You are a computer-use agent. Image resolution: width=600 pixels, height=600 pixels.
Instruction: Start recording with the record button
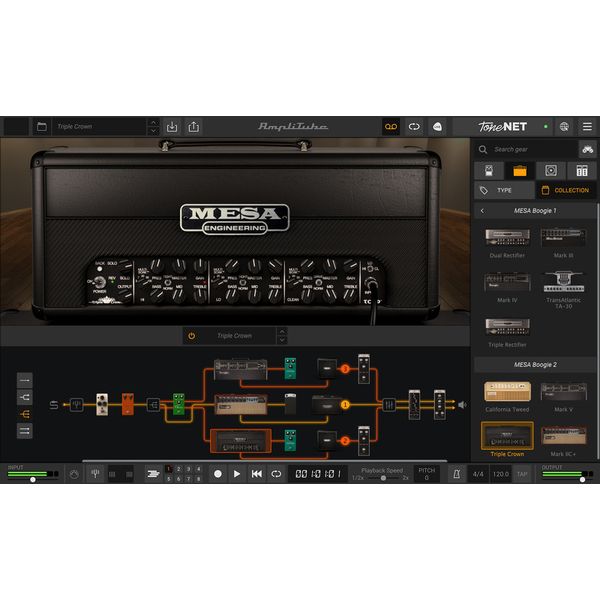[218, 474]
